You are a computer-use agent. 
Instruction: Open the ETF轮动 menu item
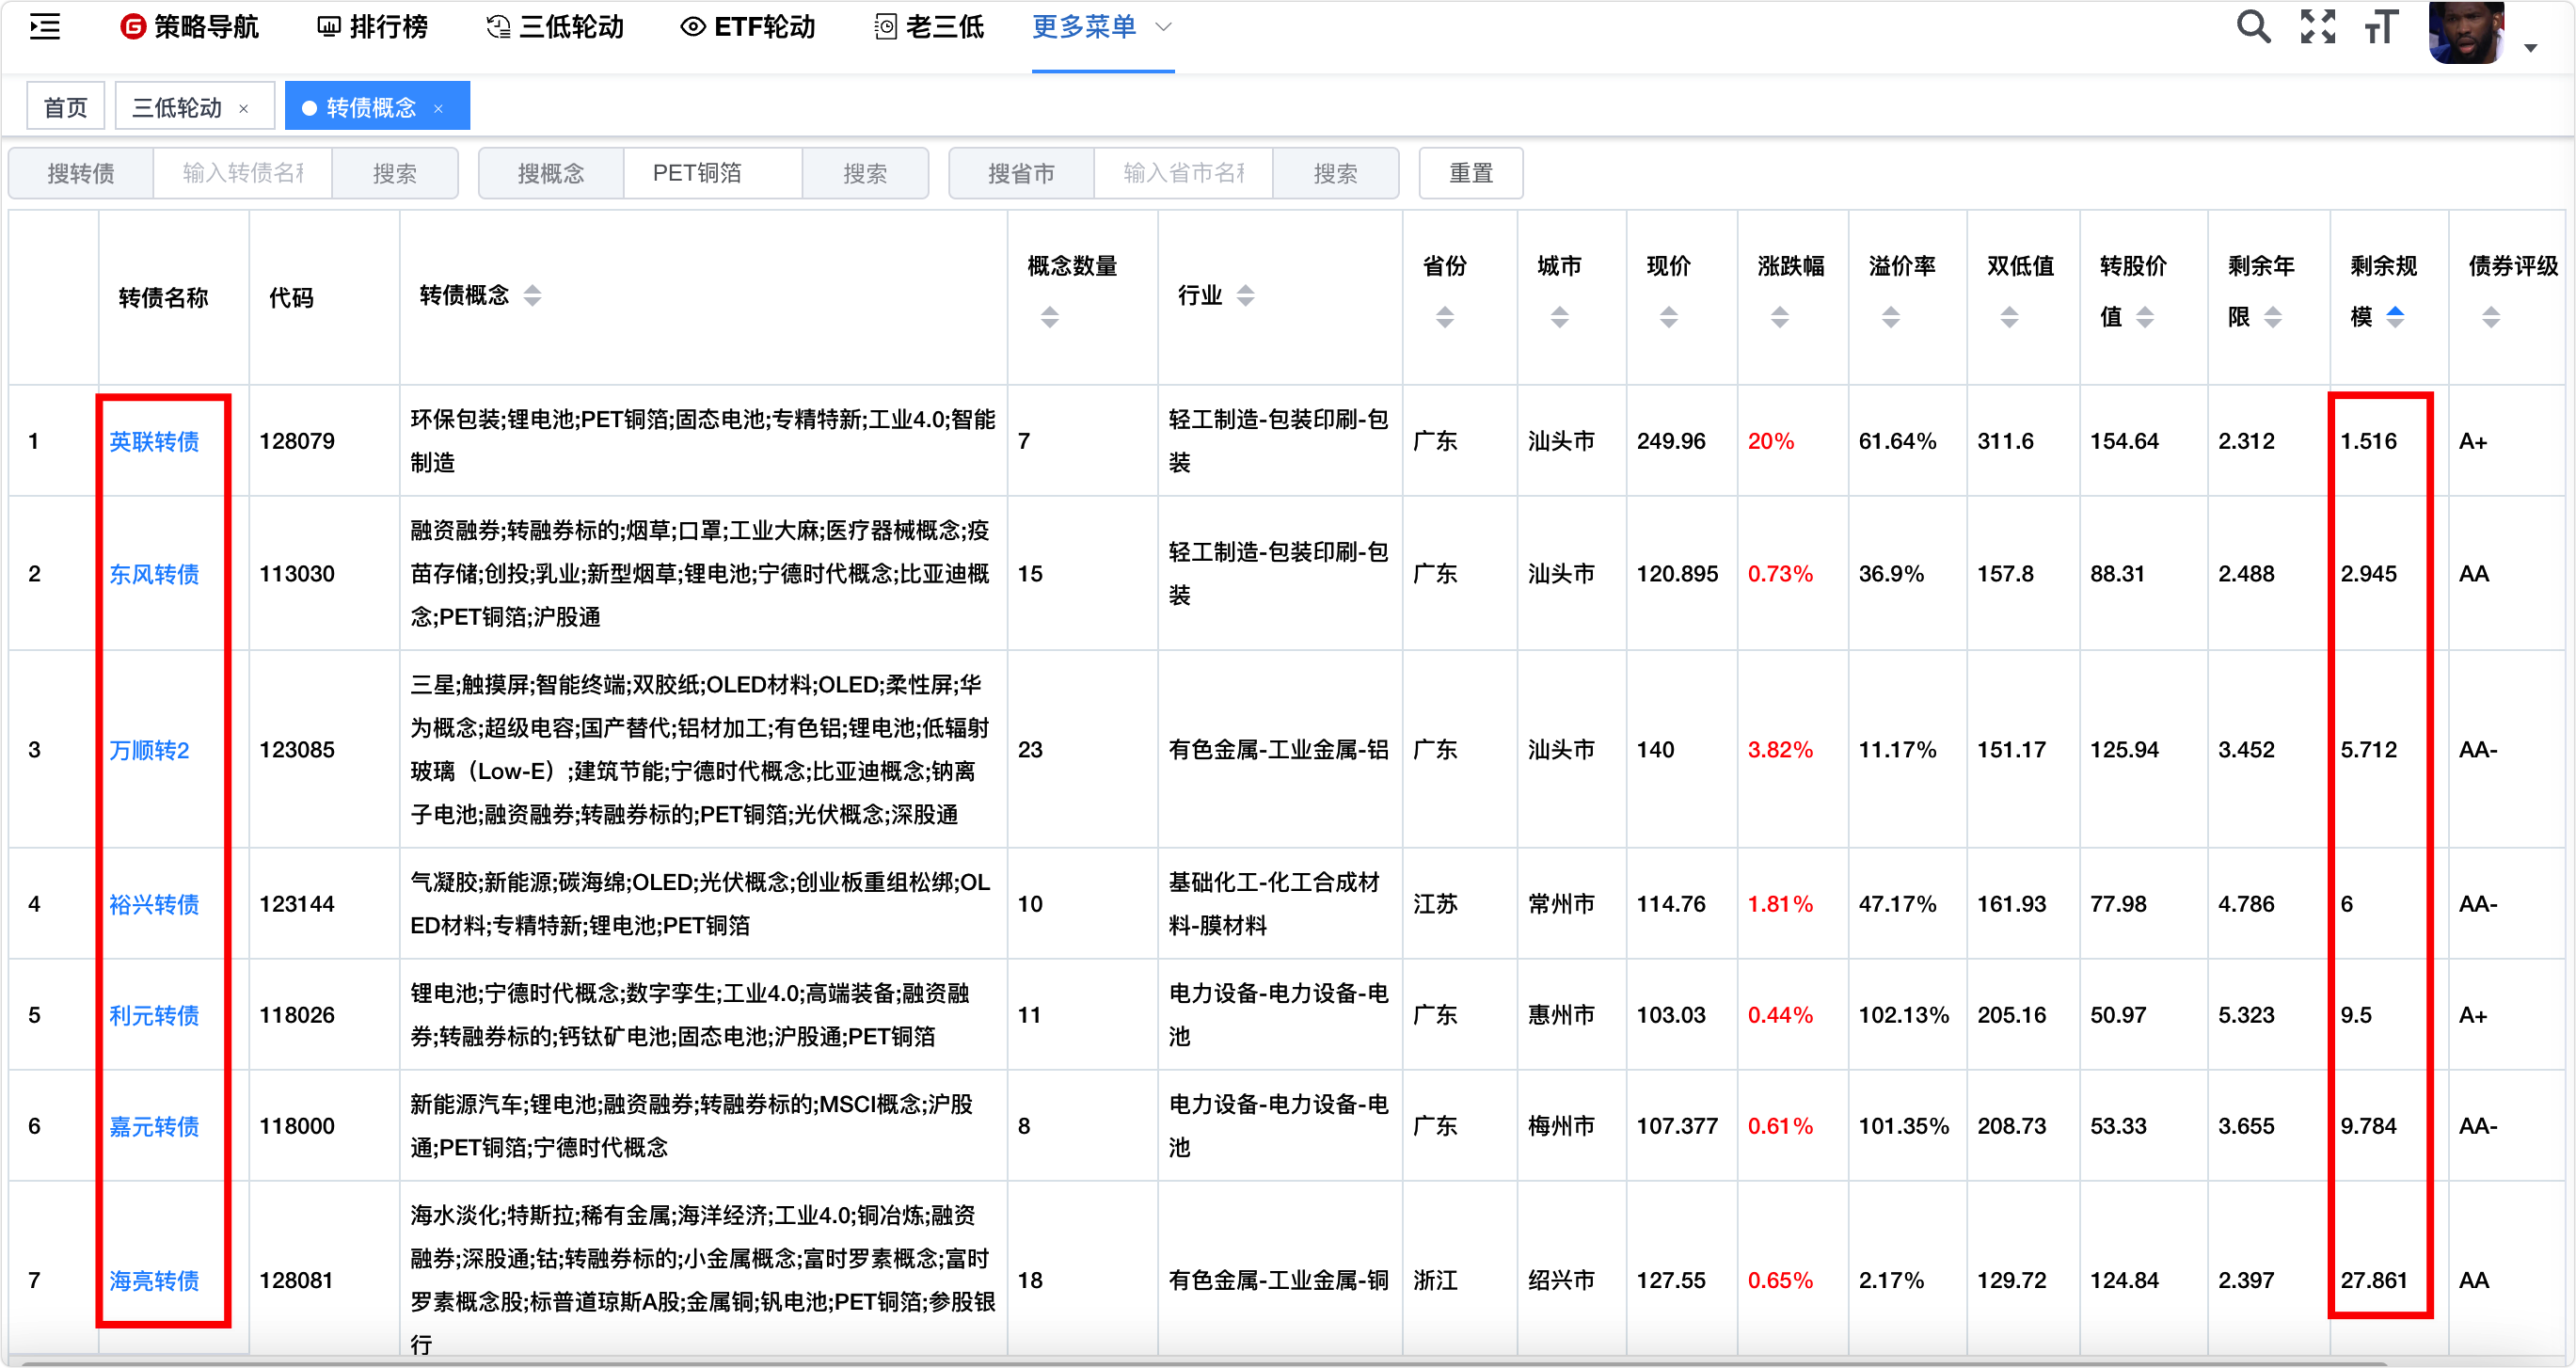tap(748, 27)
